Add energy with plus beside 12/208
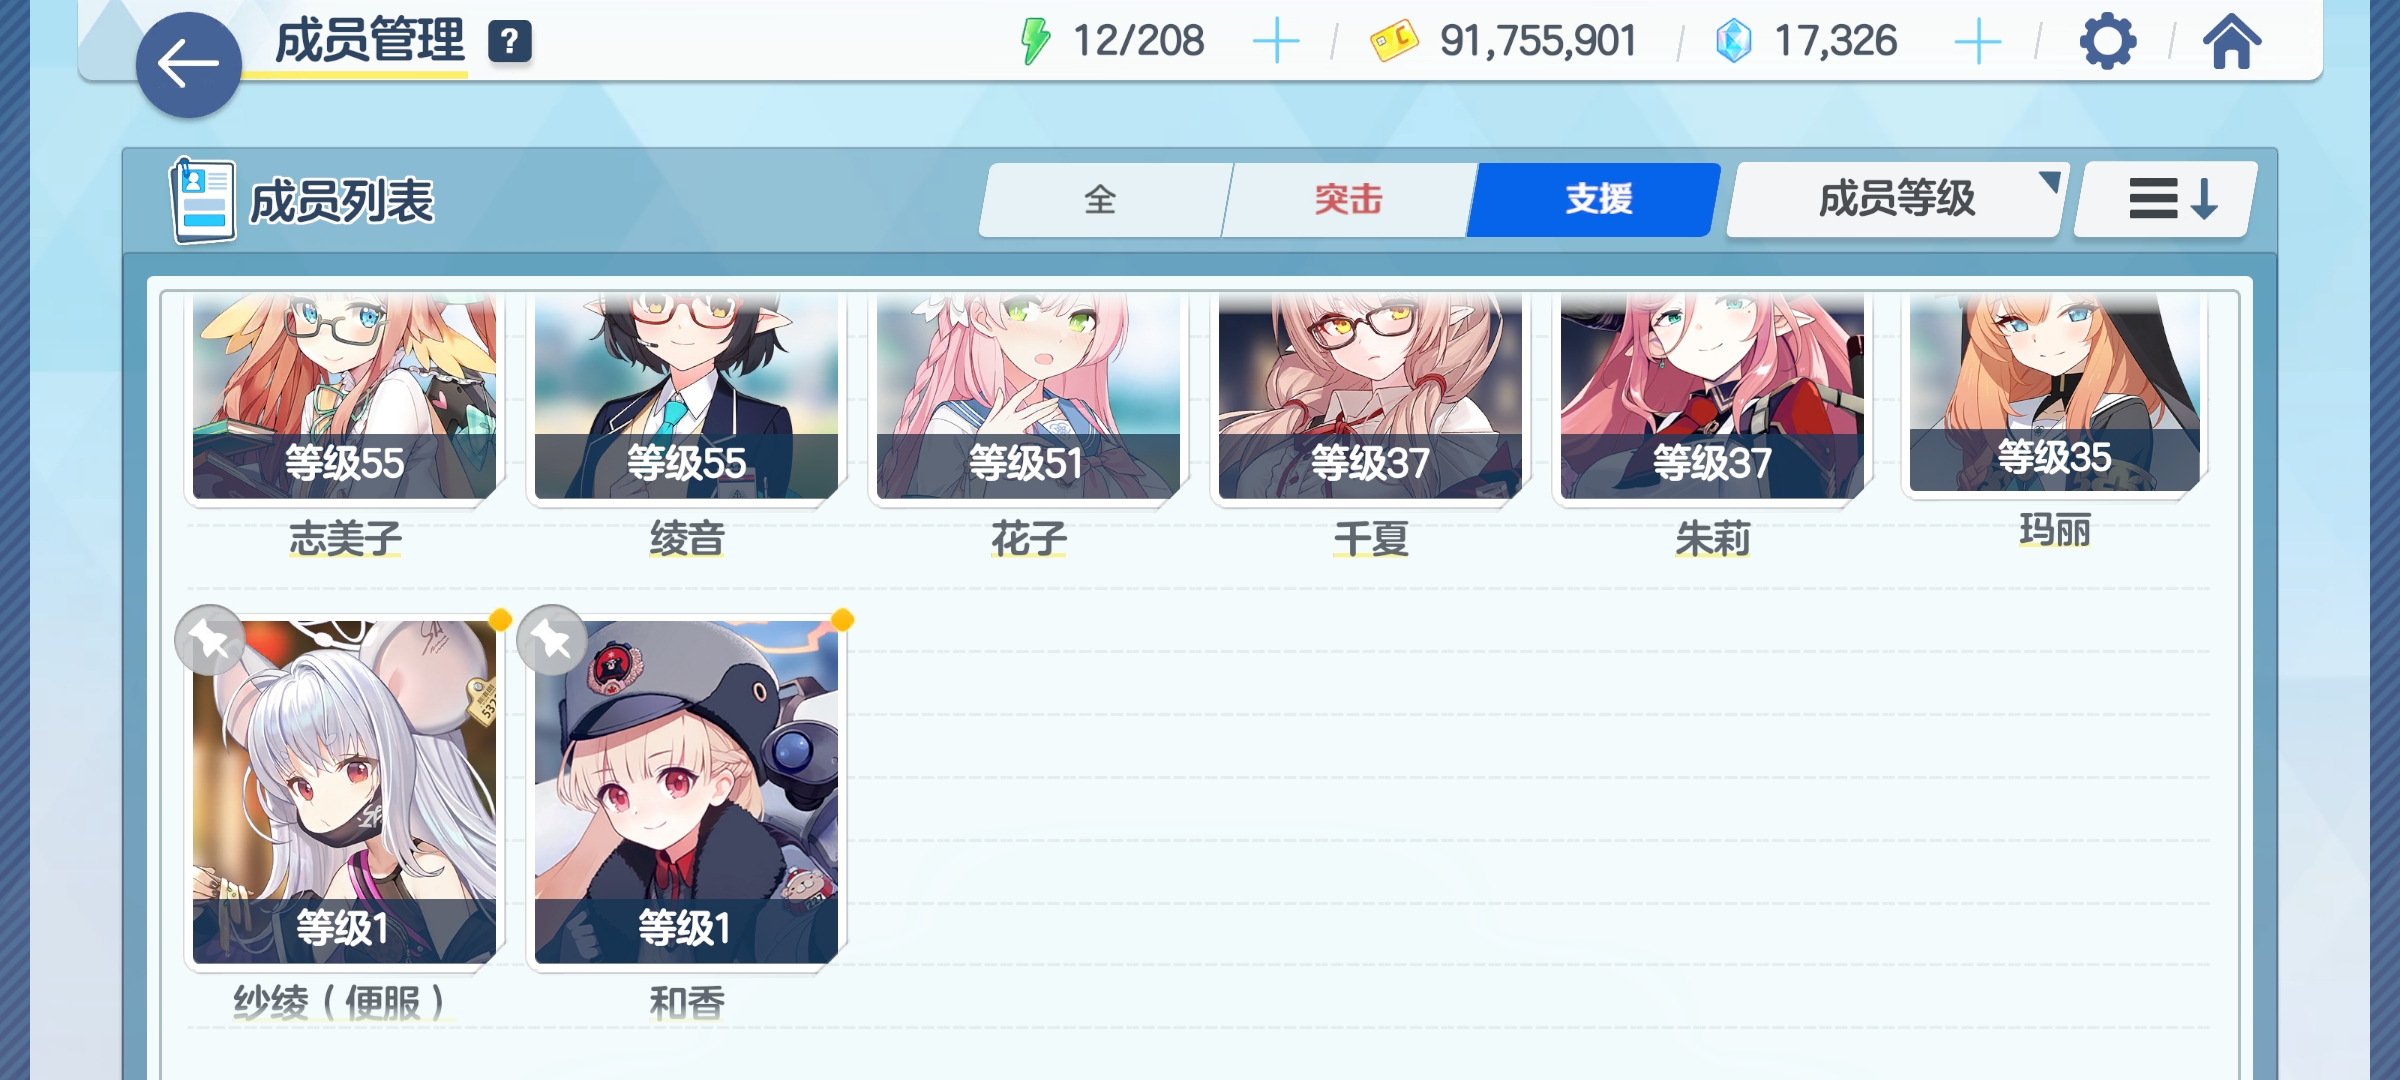The height and width of the screenshot is (1080, 2400). point(1275,42)
